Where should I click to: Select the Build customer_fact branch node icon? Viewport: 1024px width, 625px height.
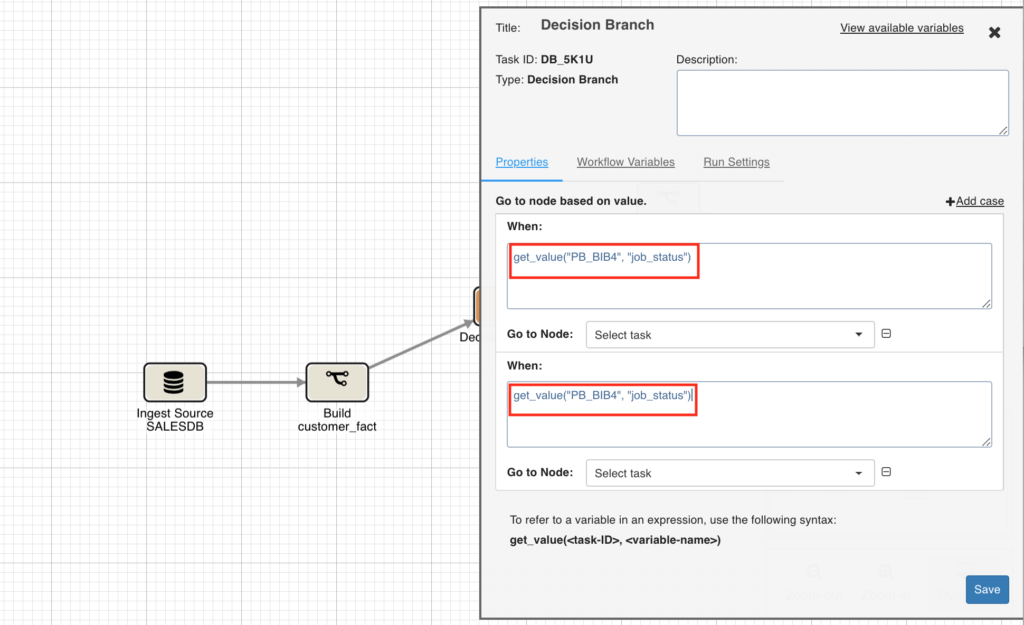(x=337, y=382)
